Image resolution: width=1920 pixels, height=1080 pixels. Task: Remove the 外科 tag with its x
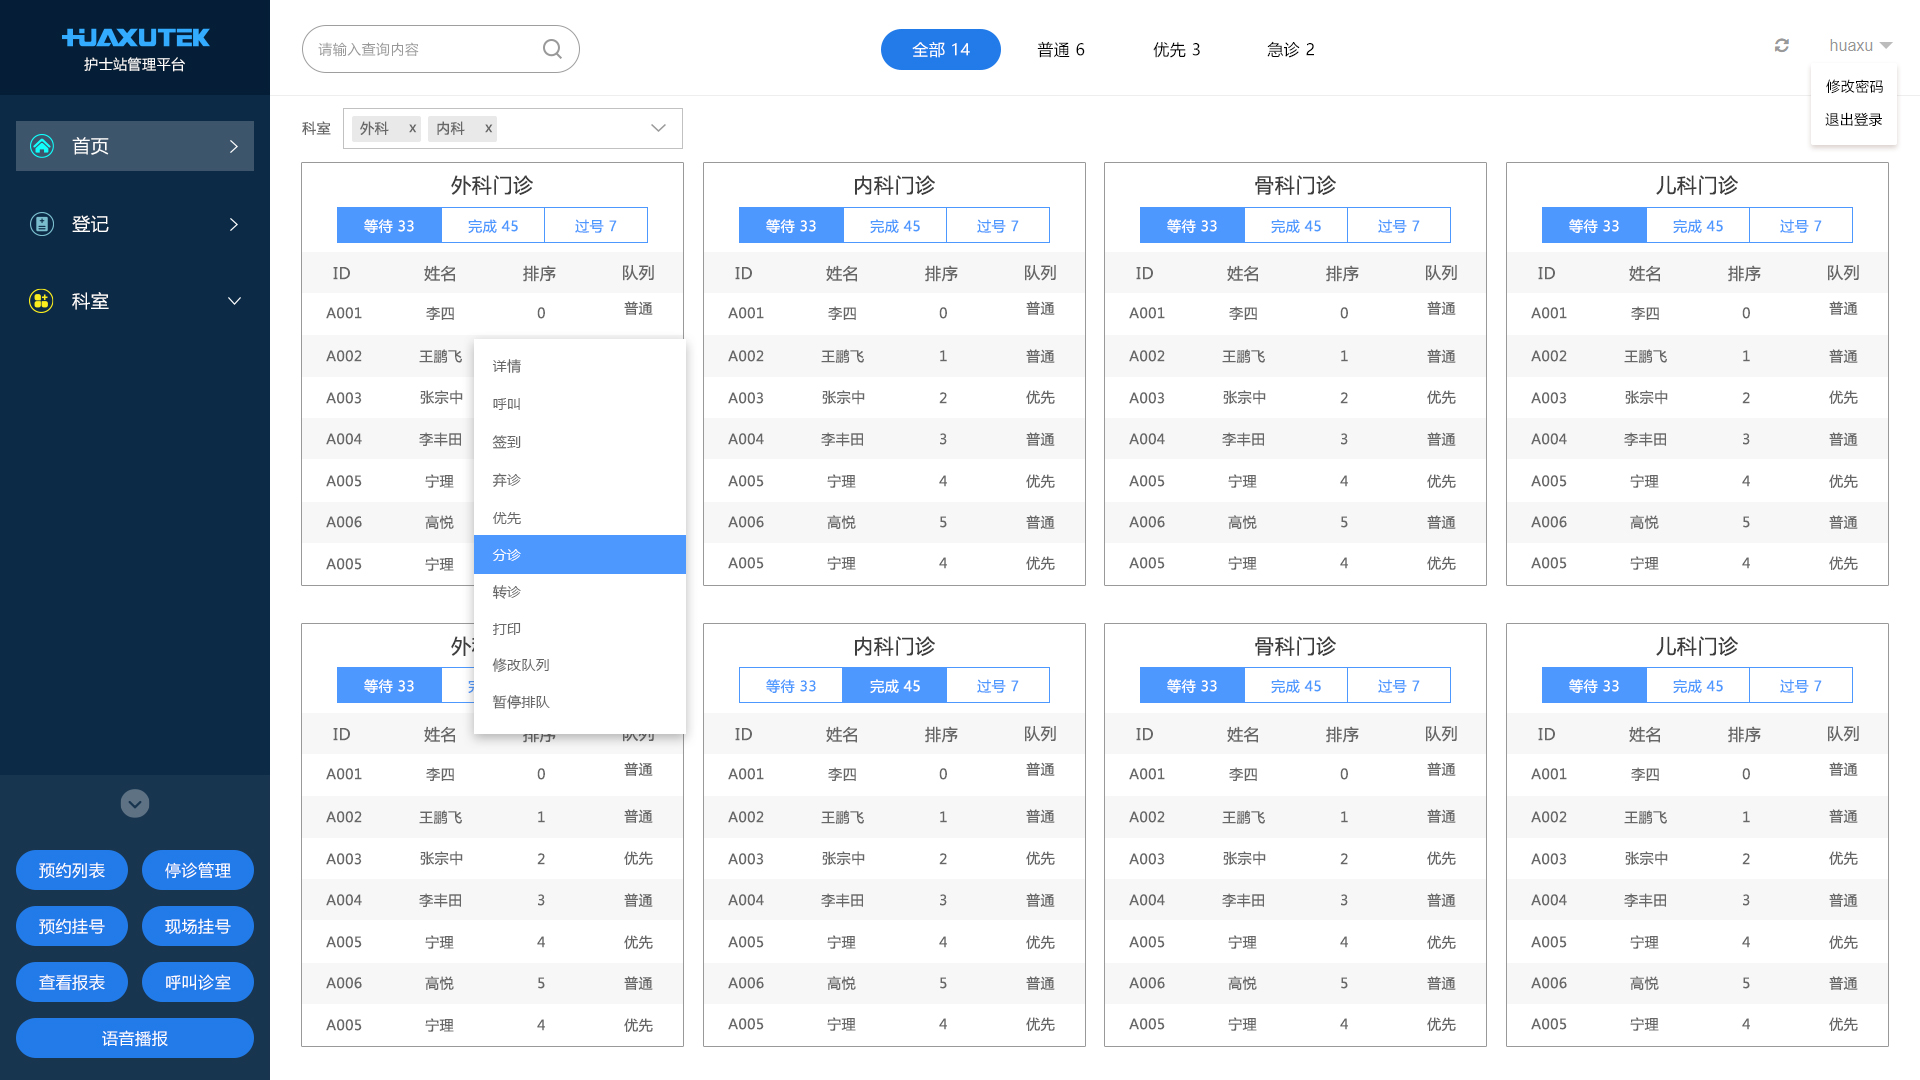coord(412,128)
